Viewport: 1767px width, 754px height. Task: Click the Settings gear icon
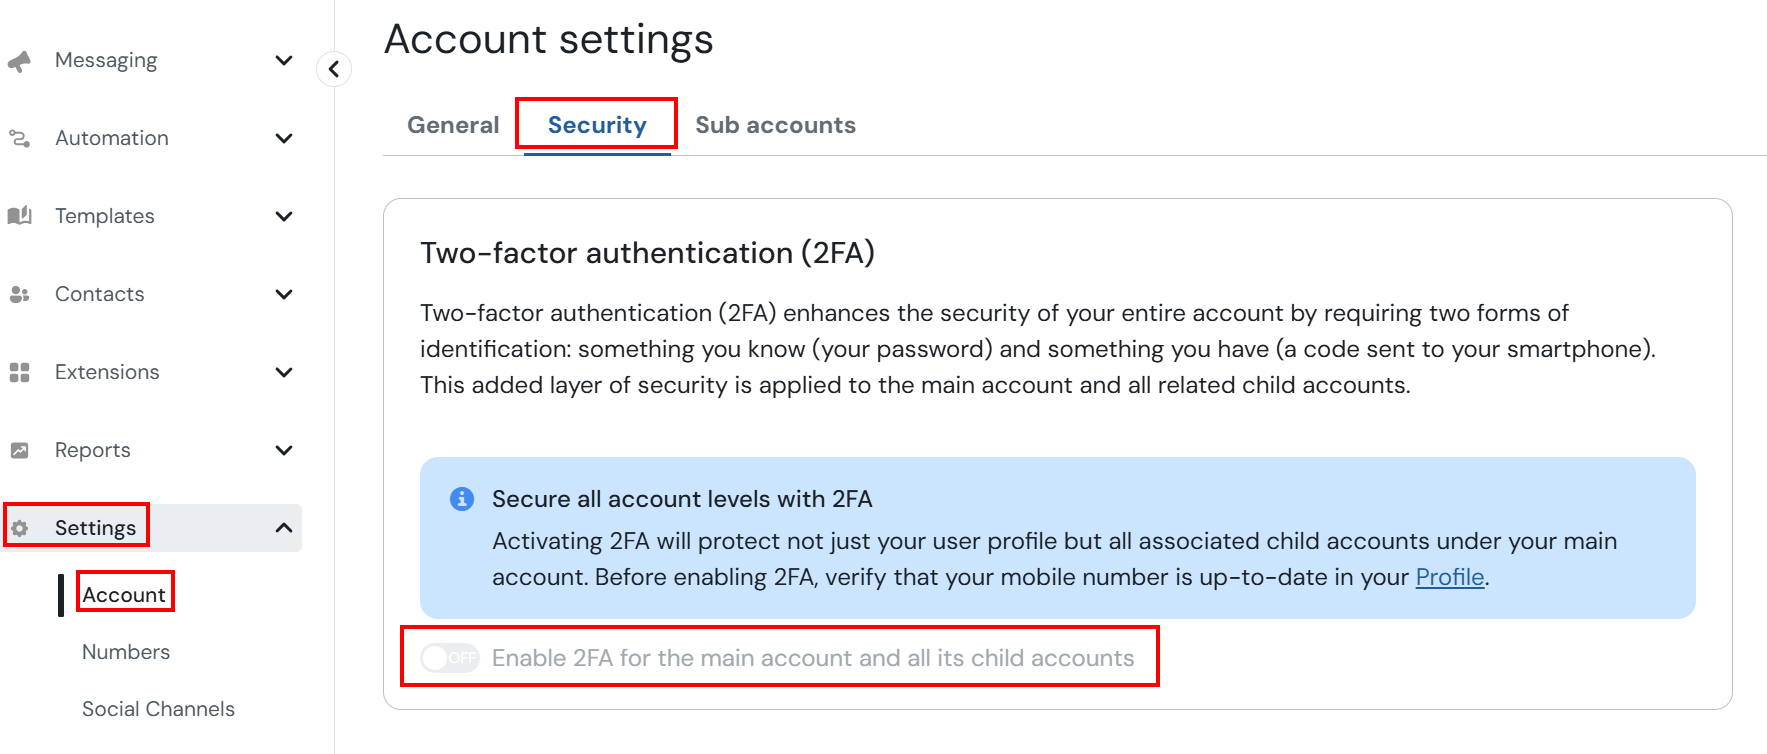pyautogui.click(x=20, y=528)
